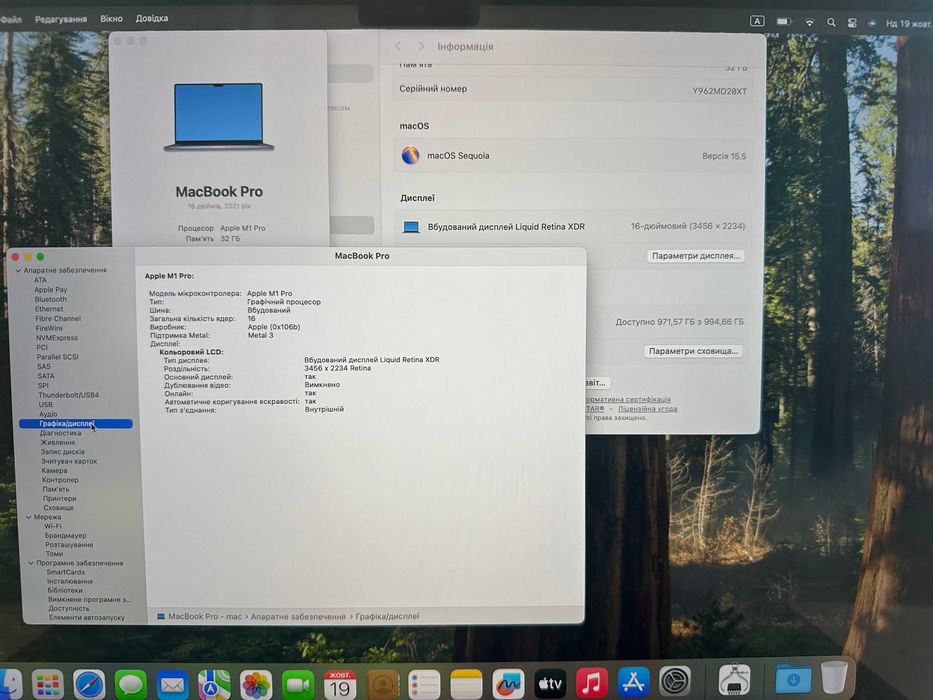Click Wi-Fi icon in menu bar
This screenshot has height=700, width=933.
(x=809, y=22)
